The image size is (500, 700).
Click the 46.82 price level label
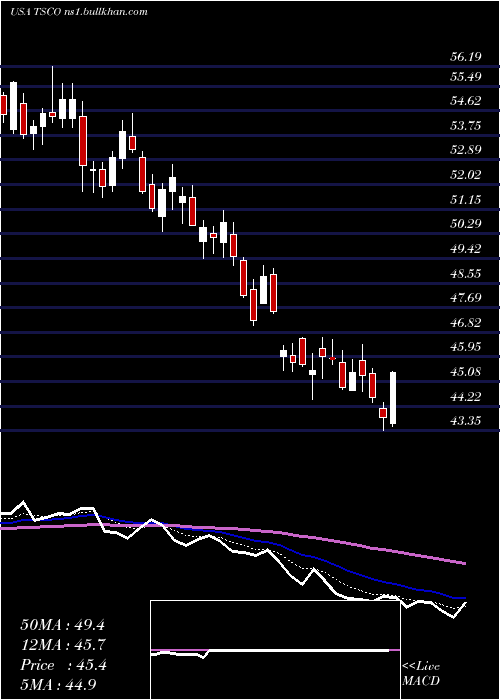(465, 322)
